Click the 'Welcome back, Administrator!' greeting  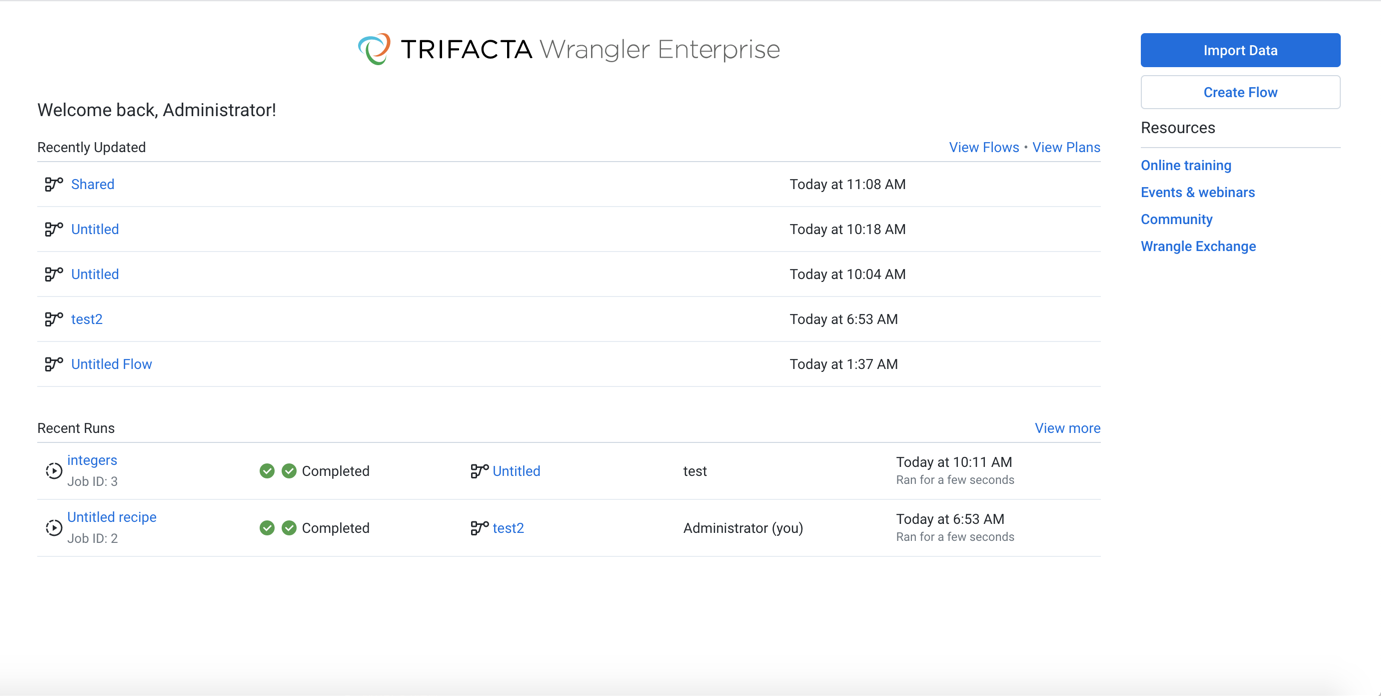coord(157,110)
